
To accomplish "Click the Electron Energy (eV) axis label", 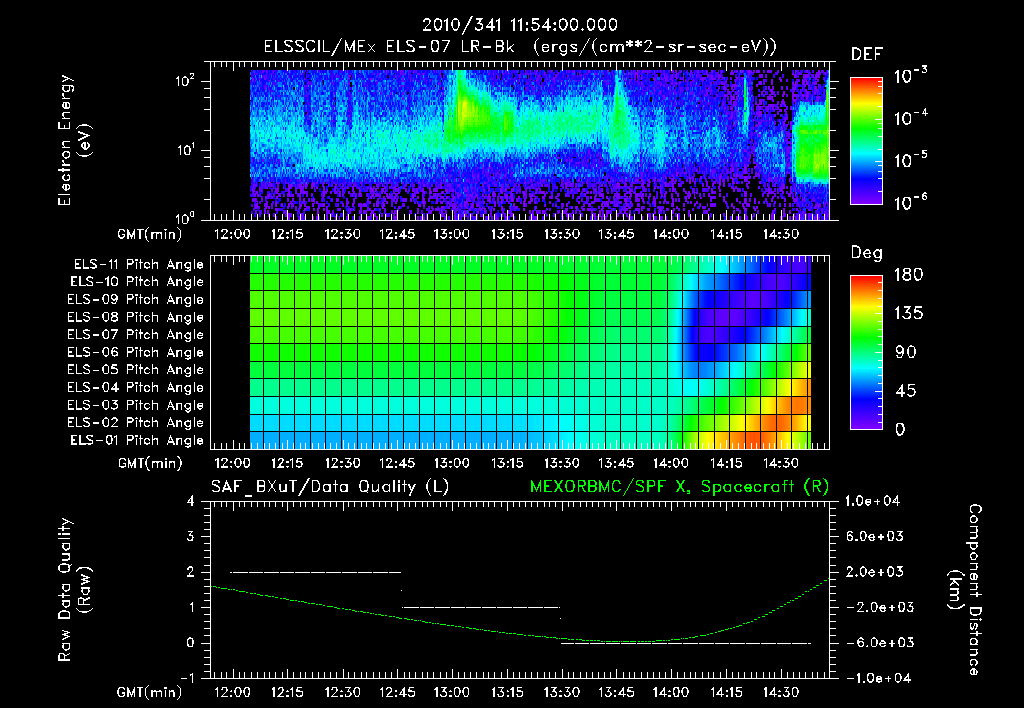I will pyautogui.click(x=74, y=140).
